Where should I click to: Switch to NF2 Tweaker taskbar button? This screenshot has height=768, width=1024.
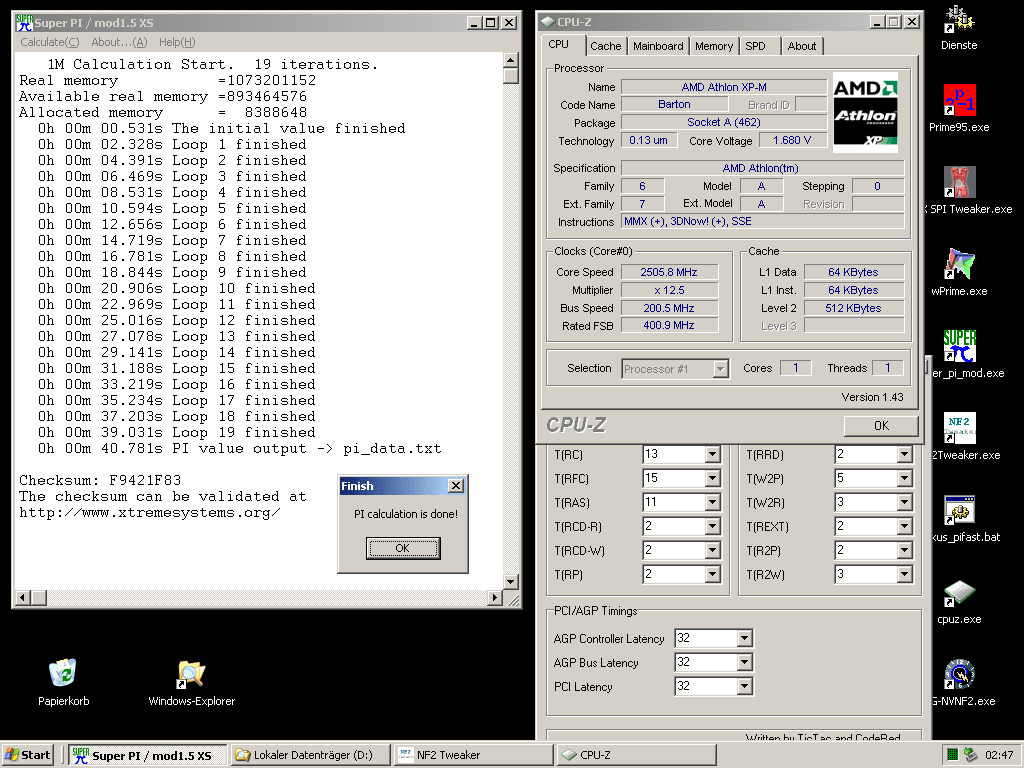click(473, 755)
